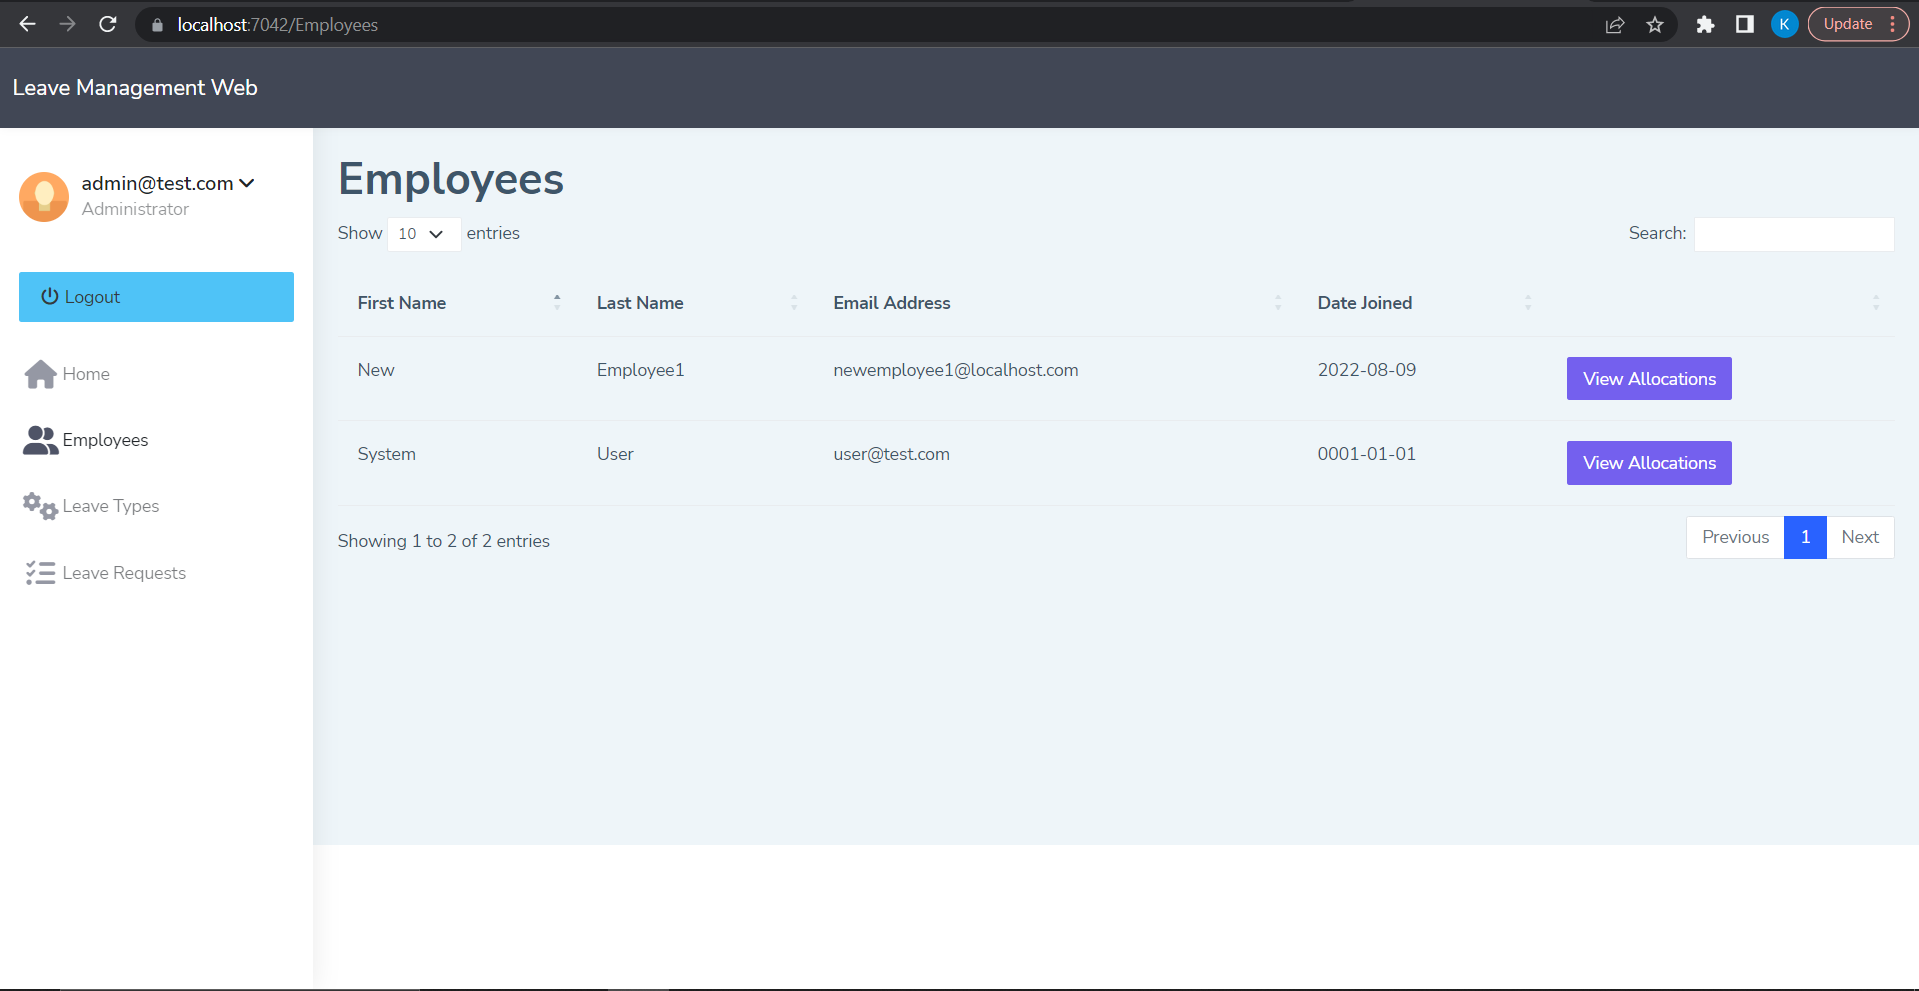The width and height of the screenshot is (1919, 991).
Task: Click the Leave Types gear icon
Action: pos(38,506)
